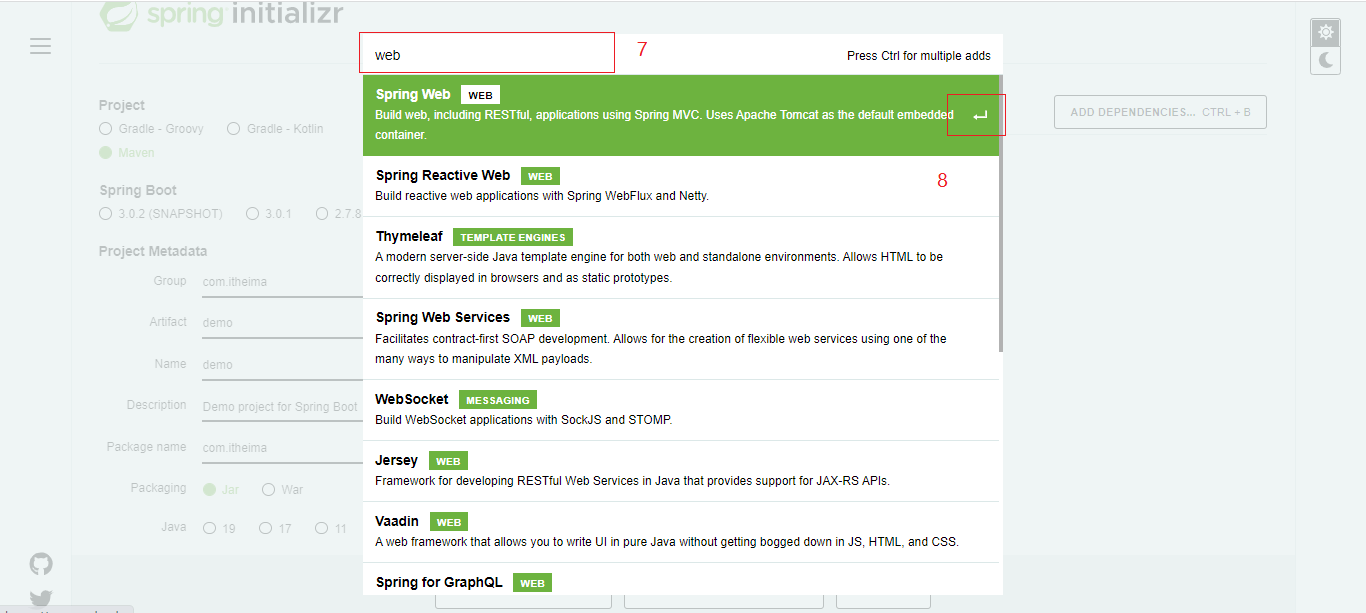Select Java version 17

tap(266, 528)
